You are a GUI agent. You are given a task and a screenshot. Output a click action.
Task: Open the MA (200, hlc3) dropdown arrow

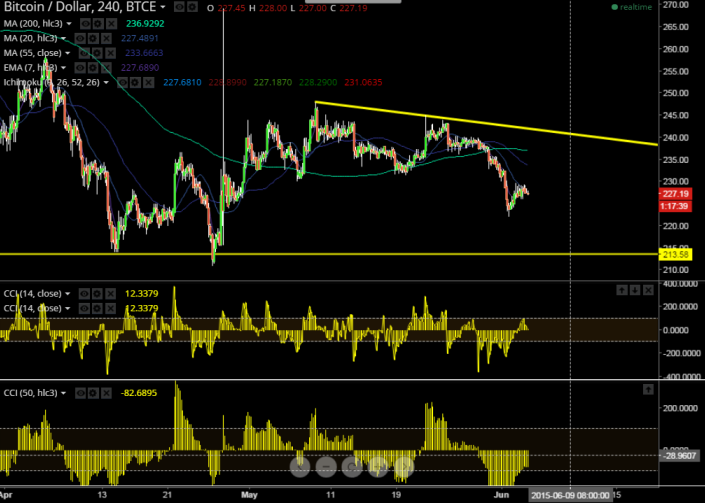coord(69,23)
